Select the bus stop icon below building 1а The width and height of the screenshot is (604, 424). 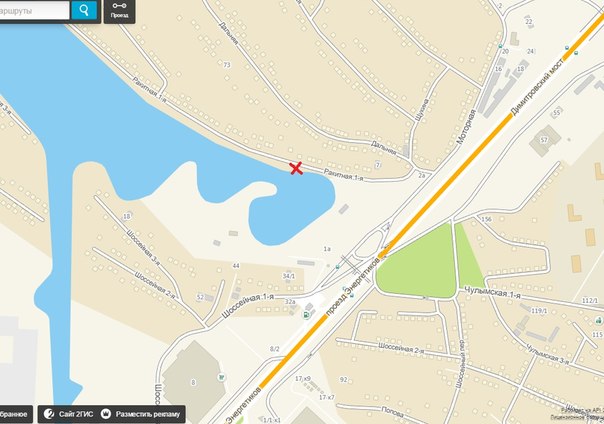coord(338,266)
